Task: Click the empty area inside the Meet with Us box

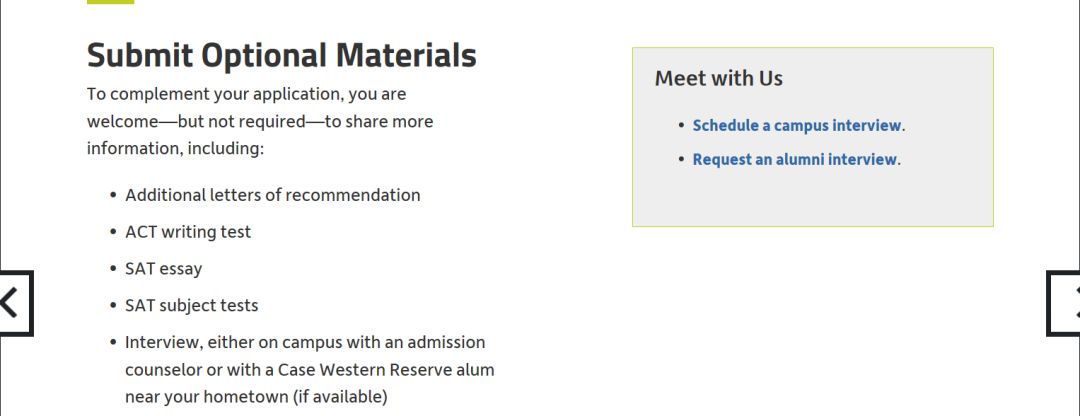Action: (813, 196)
